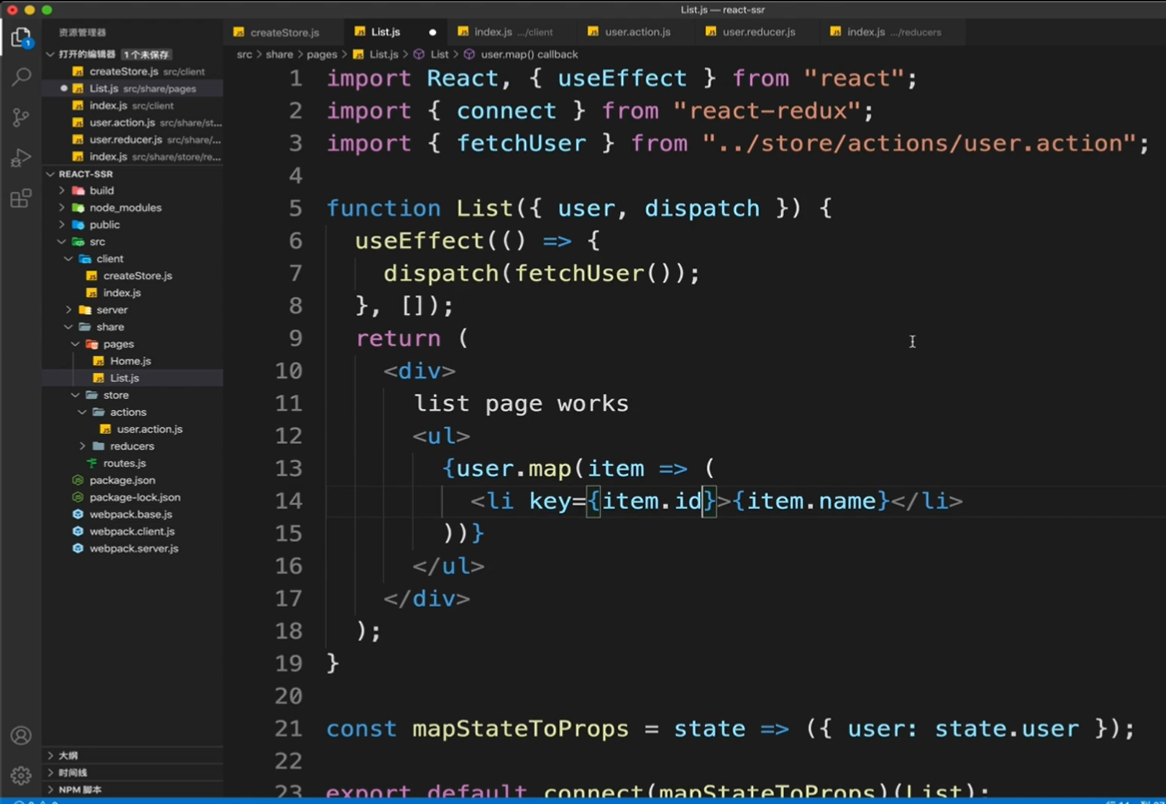Open the Source Control view icon
This screenshot has height=804, width=1166.
click(x=21, y=117)
